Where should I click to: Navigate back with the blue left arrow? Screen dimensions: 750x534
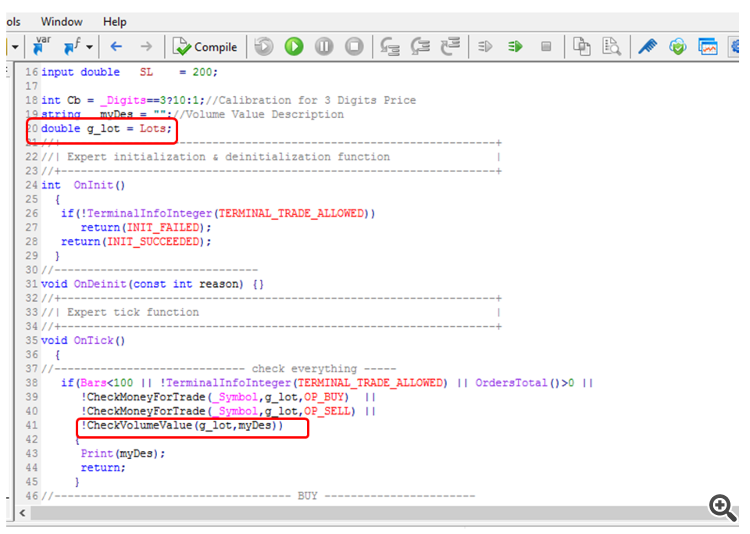pos(116,46)
